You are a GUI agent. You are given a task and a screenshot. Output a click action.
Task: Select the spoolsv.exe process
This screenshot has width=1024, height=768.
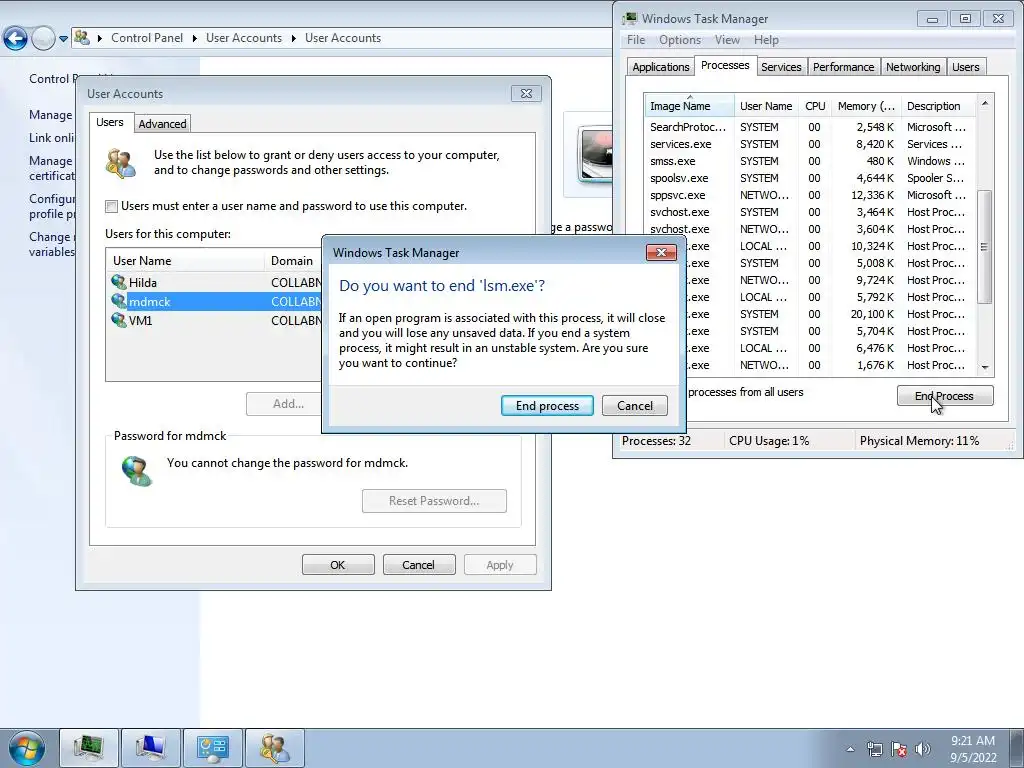810,178
